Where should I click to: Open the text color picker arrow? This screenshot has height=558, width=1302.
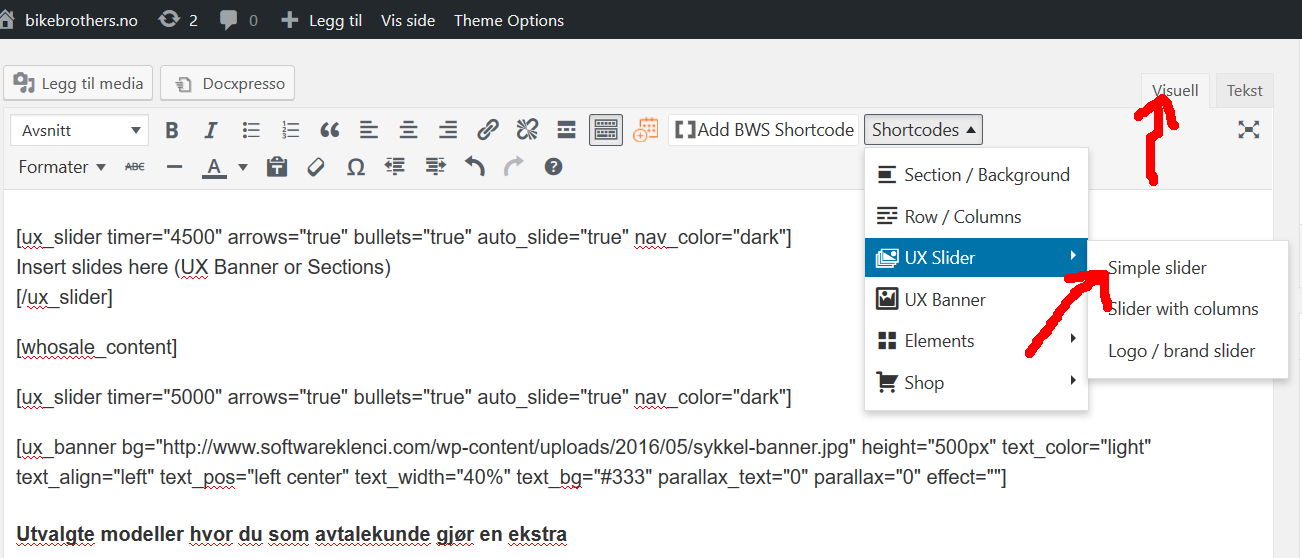[242, 167]
